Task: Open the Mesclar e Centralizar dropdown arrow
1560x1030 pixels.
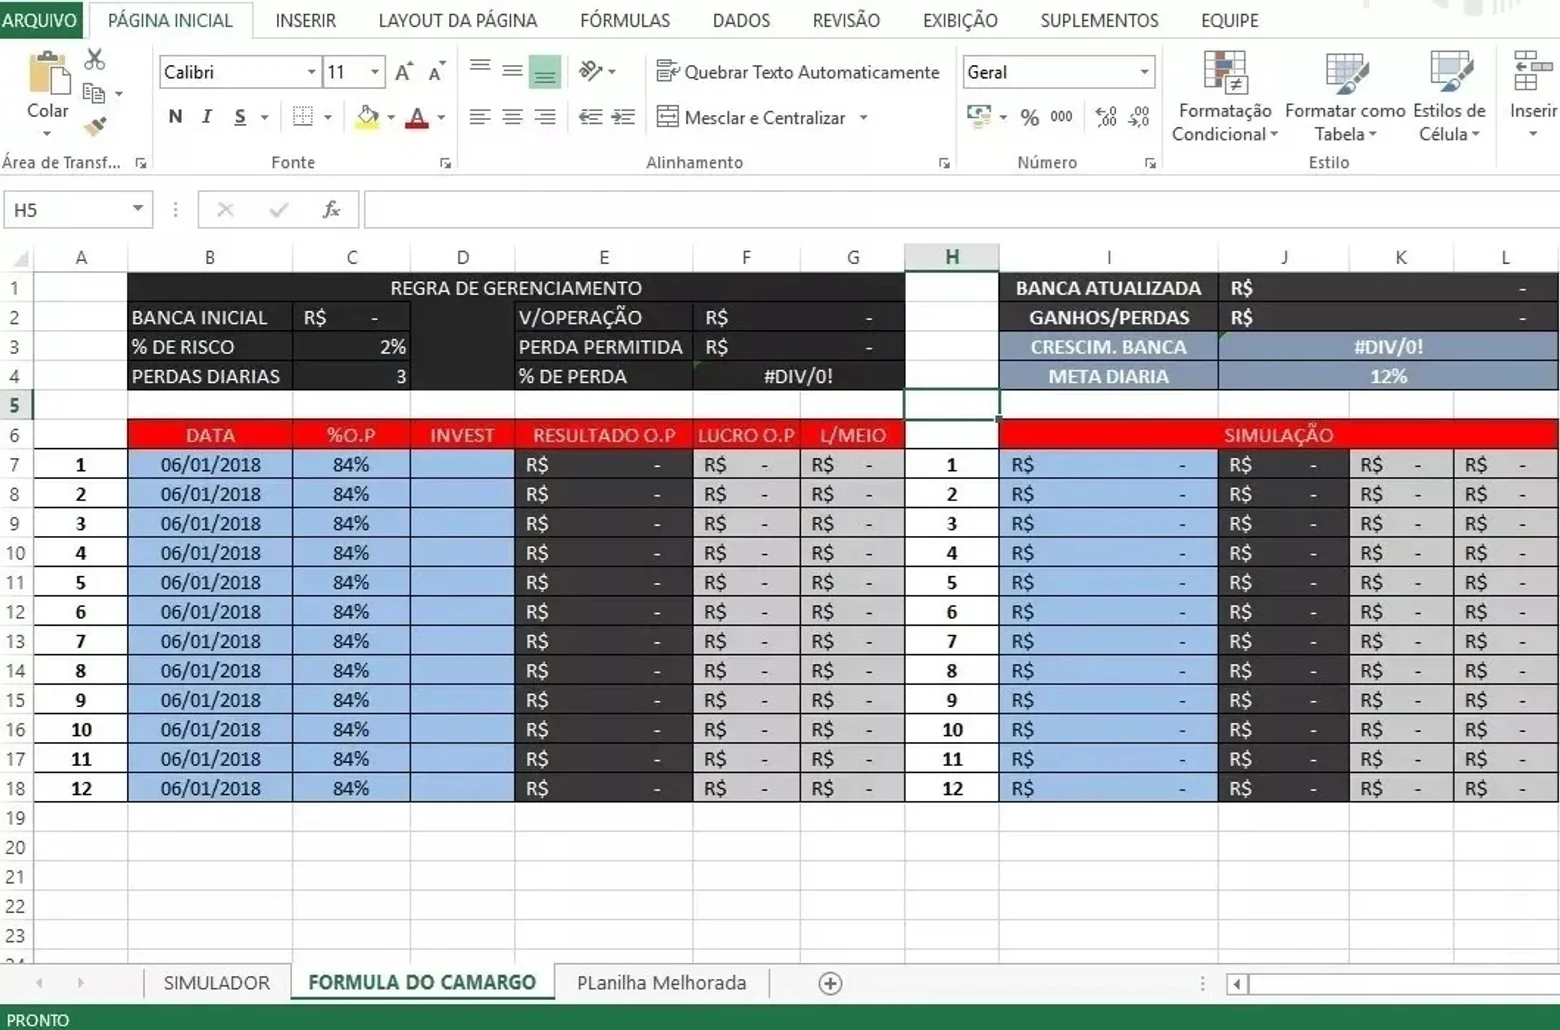Action: click(x=863, y=118)
